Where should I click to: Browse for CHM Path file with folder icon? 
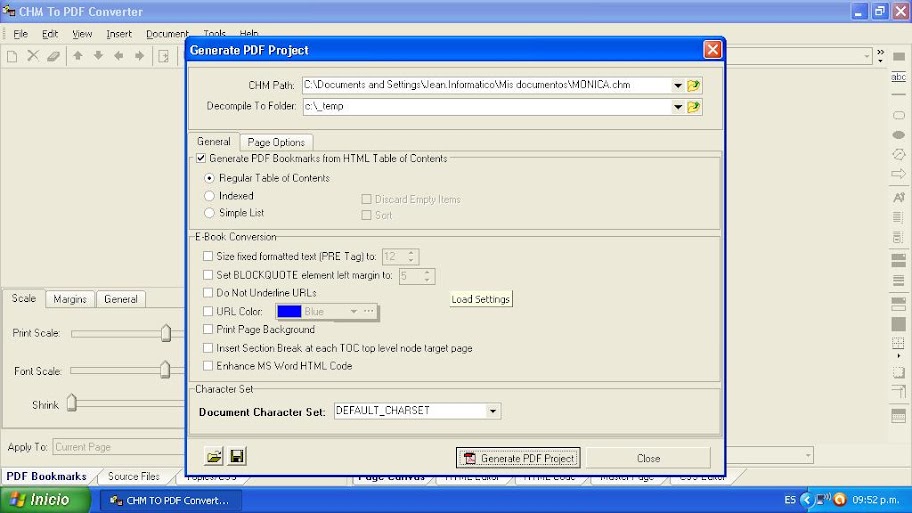coord(693,86)
